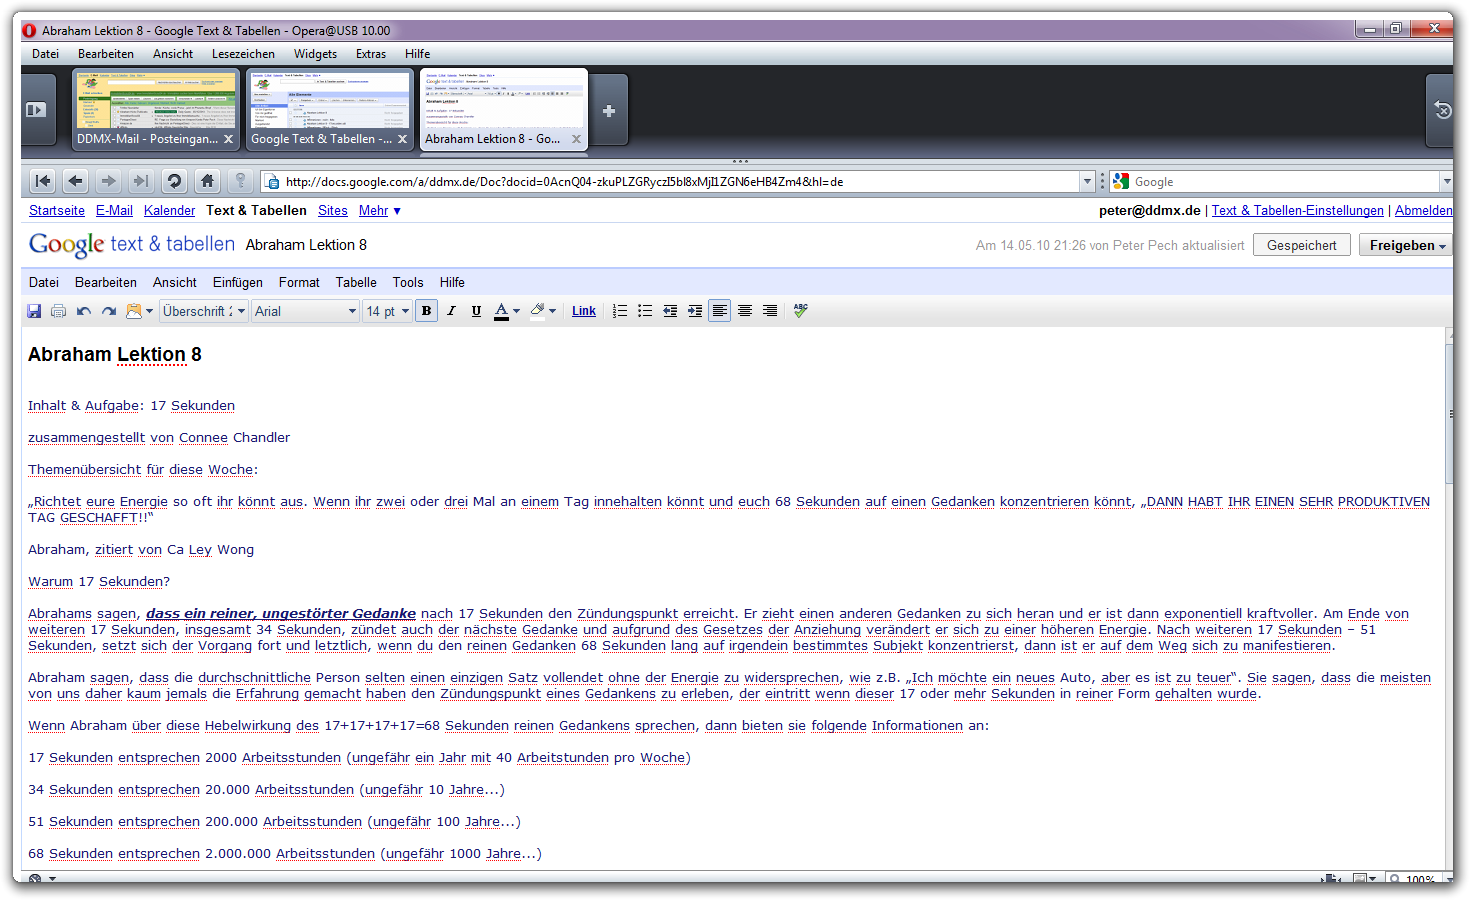
Task: Expand the 14 pt font size dropdown
Action: [x=387, y=311]
